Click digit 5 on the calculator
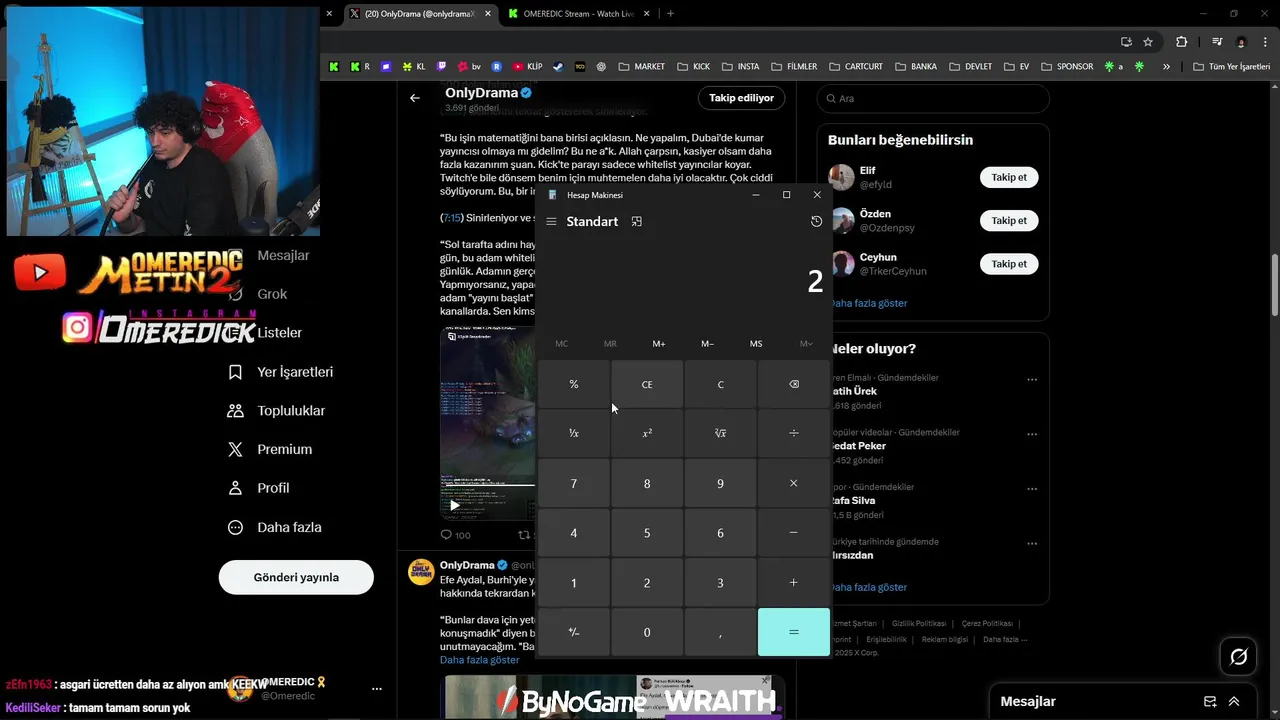Viewport: 1280px width, 720px height. click(x=647, y=533)
